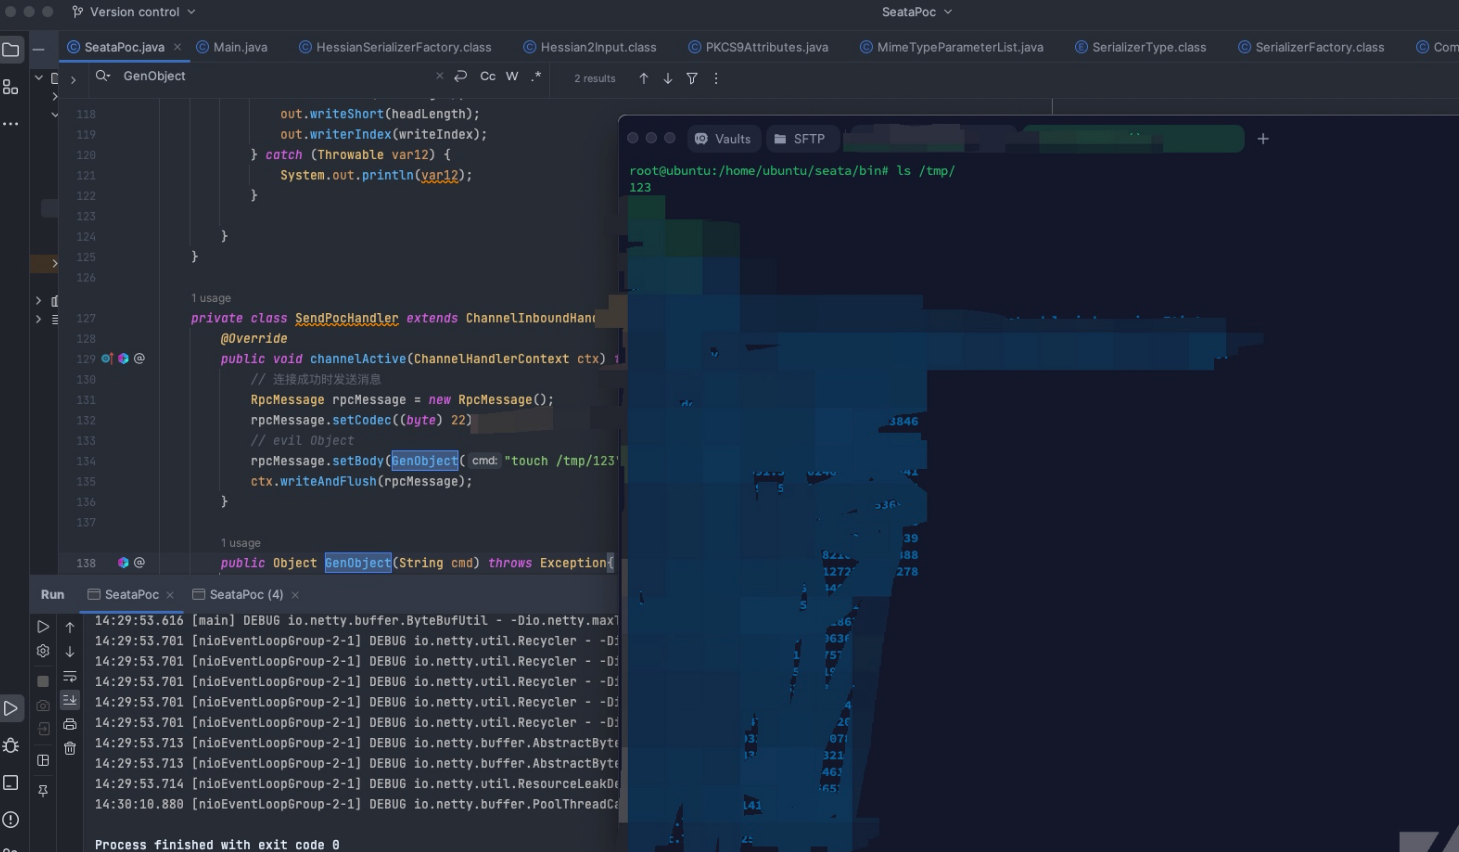Open the Structure tool window icon

pos(11,87)
